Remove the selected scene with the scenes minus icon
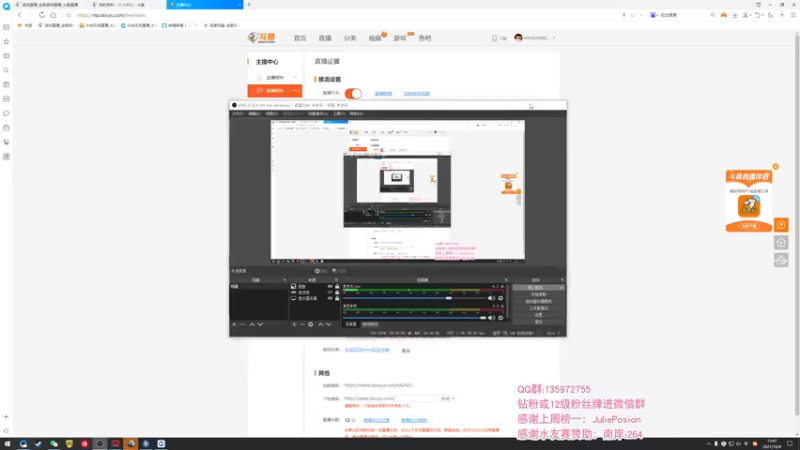 click(x=242, y=324)
